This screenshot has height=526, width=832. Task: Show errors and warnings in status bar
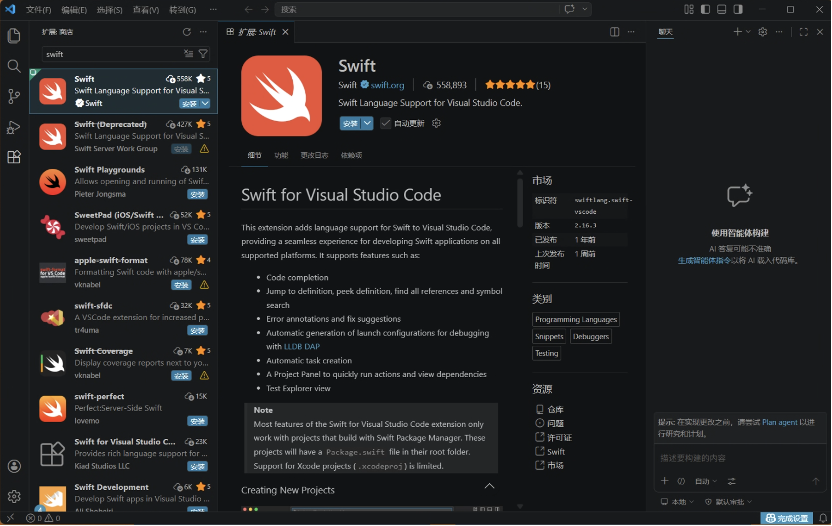[44, 518]
